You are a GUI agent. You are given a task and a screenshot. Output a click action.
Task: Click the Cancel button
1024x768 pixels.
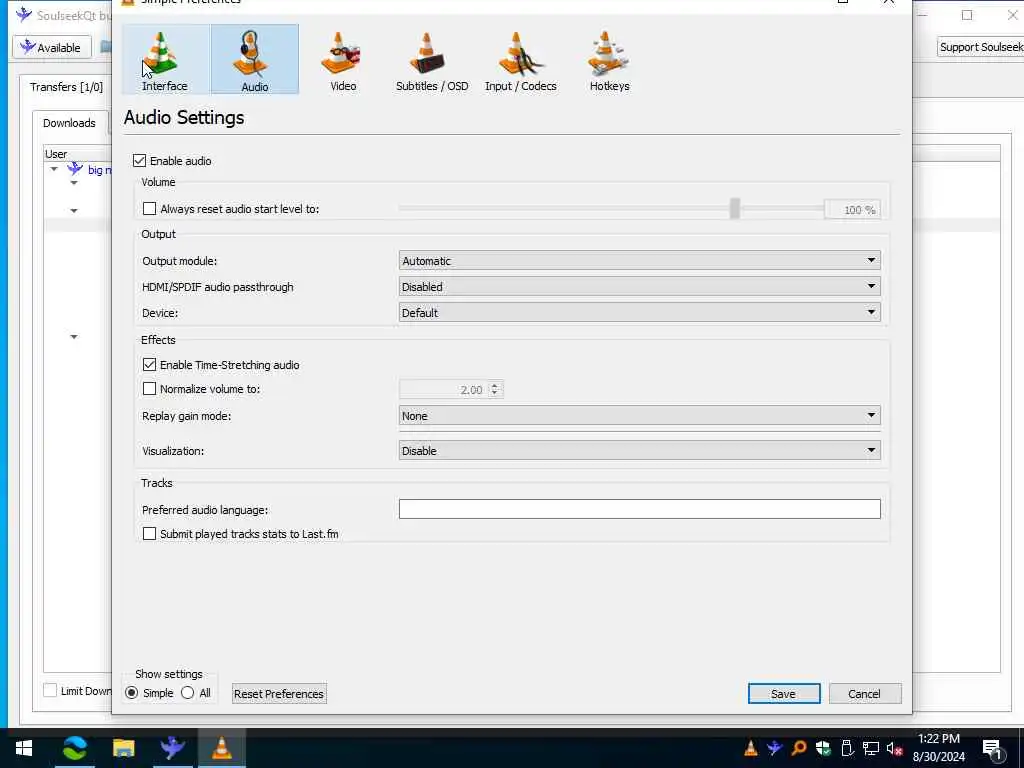(x=865, y=694)
